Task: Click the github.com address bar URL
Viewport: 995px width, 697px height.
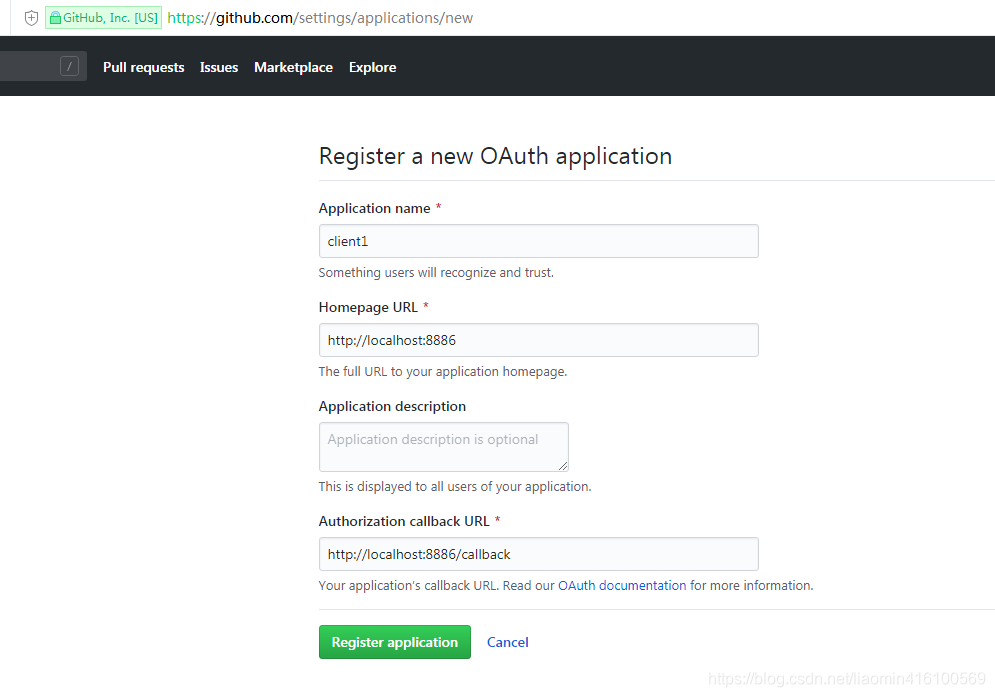Action: [320, 18]
